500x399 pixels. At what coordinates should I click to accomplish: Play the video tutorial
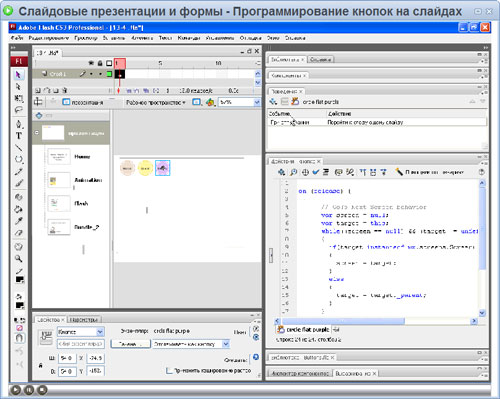[x=15, y=389]
